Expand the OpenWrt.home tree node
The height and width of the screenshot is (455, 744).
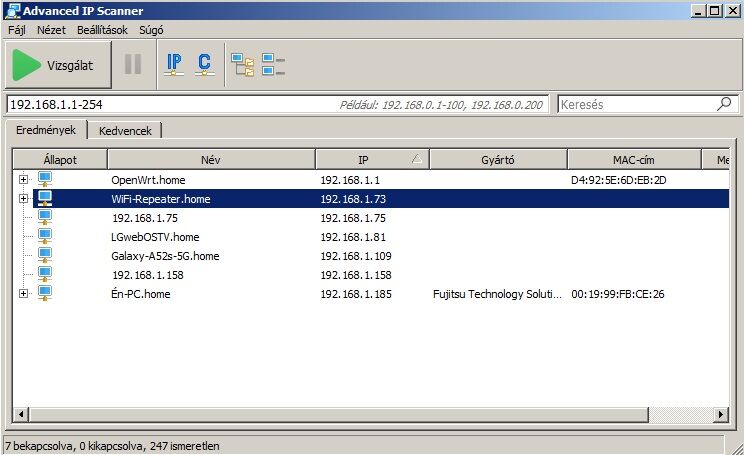pos(23,179)
